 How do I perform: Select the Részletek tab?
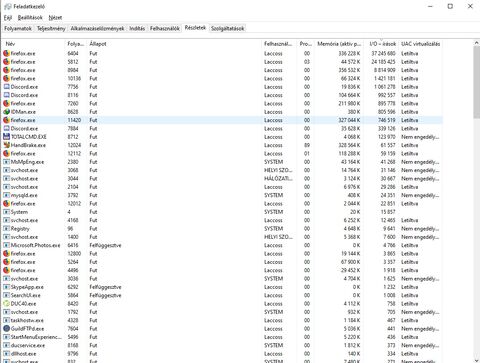tap(195, 28)
